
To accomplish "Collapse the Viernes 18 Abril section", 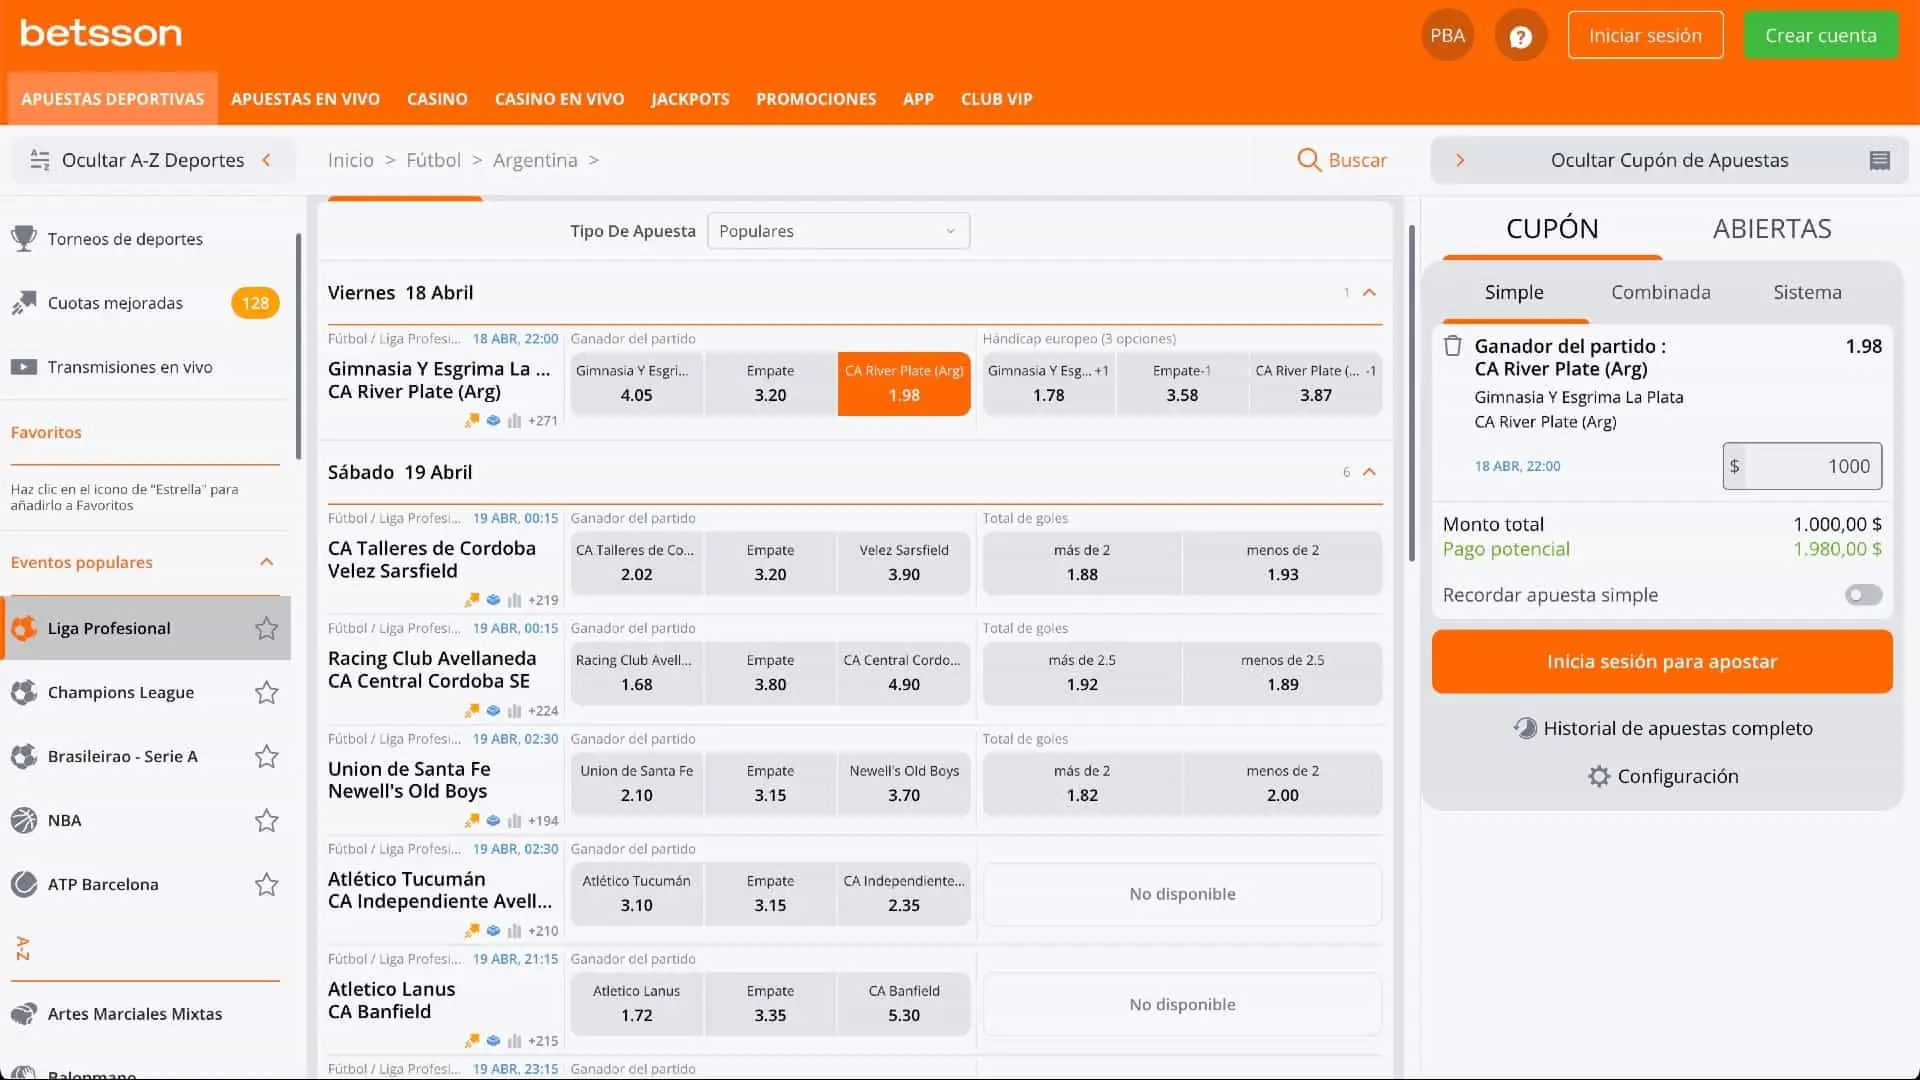I will (x=1369, y=293).
